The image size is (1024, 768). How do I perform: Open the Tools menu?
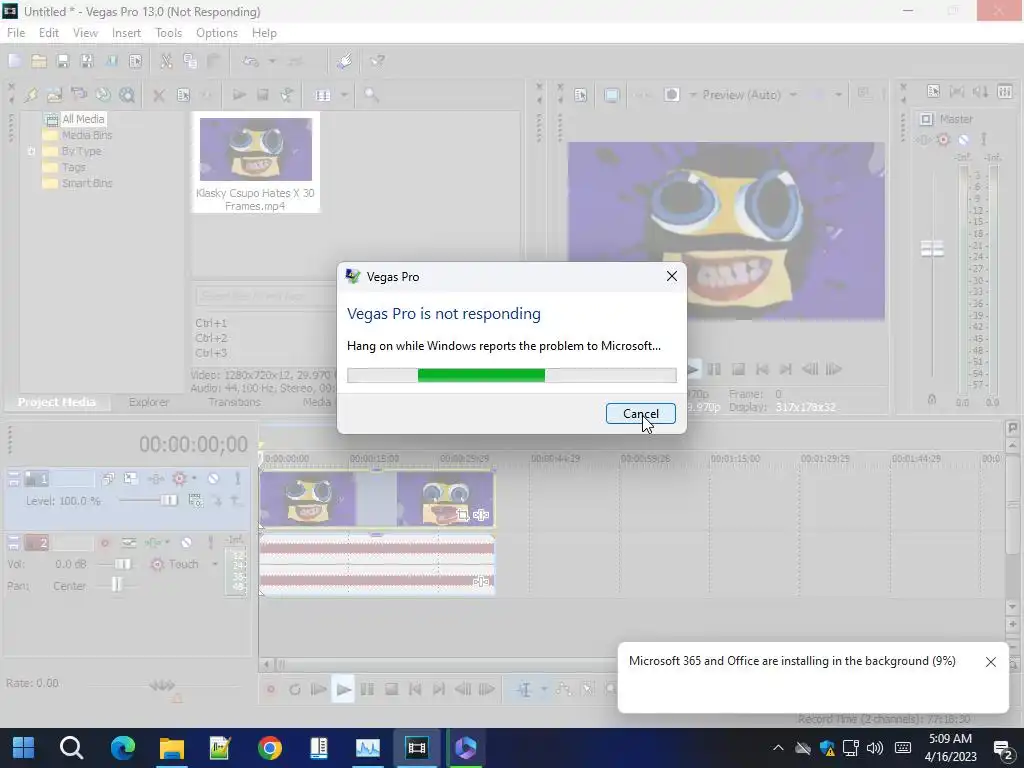click(x=168, y=33)
